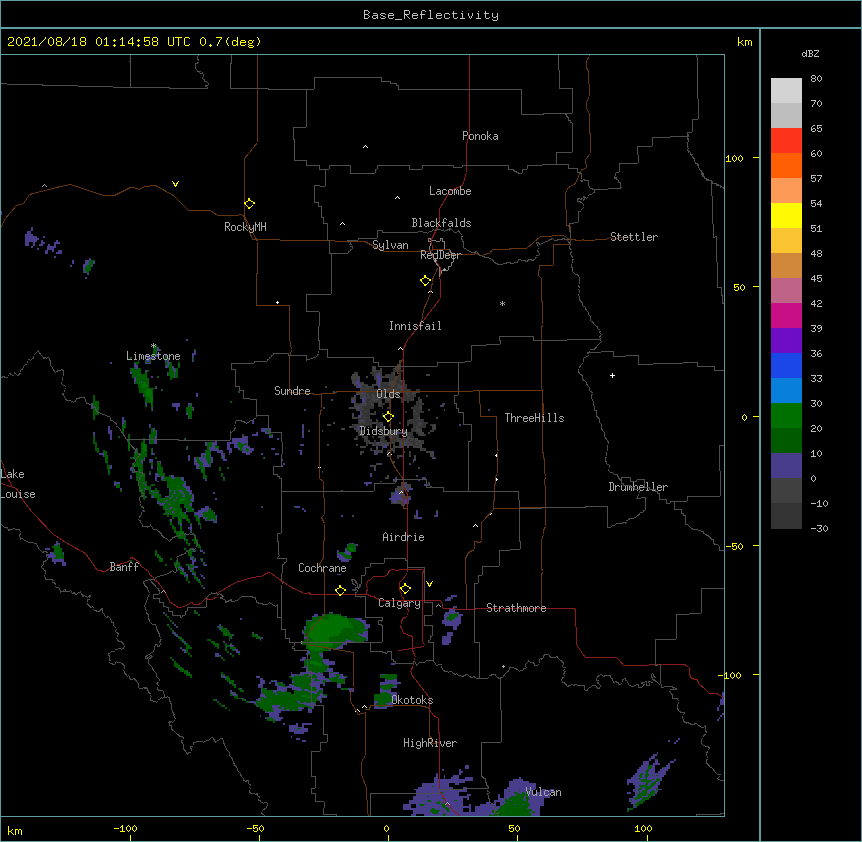Click the Vulcan town label

pyautogui.click(x=543, y=792)
